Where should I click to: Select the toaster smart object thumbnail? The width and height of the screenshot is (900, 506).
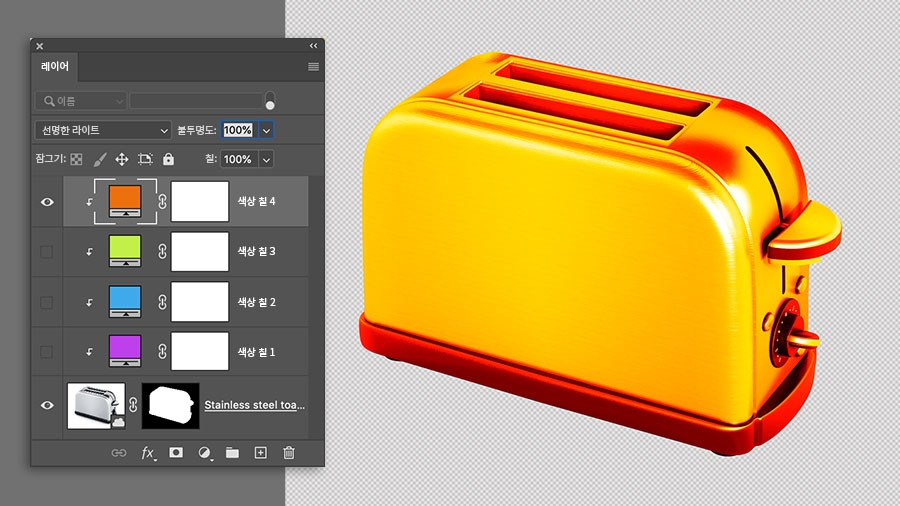point(96,406)
